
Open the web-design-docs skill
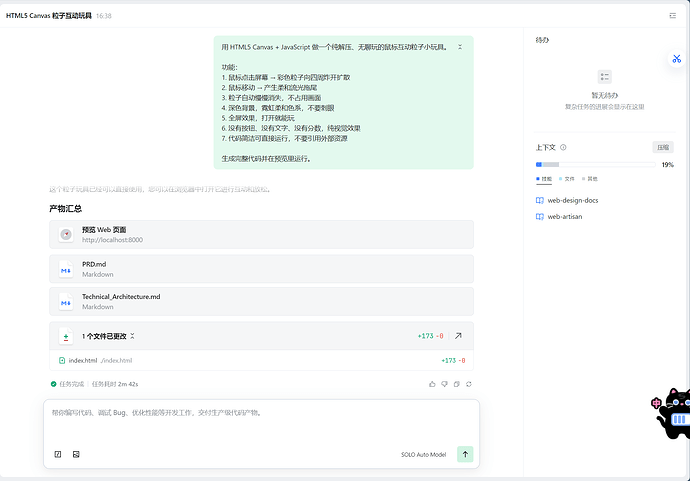click(x=573, y=200)
